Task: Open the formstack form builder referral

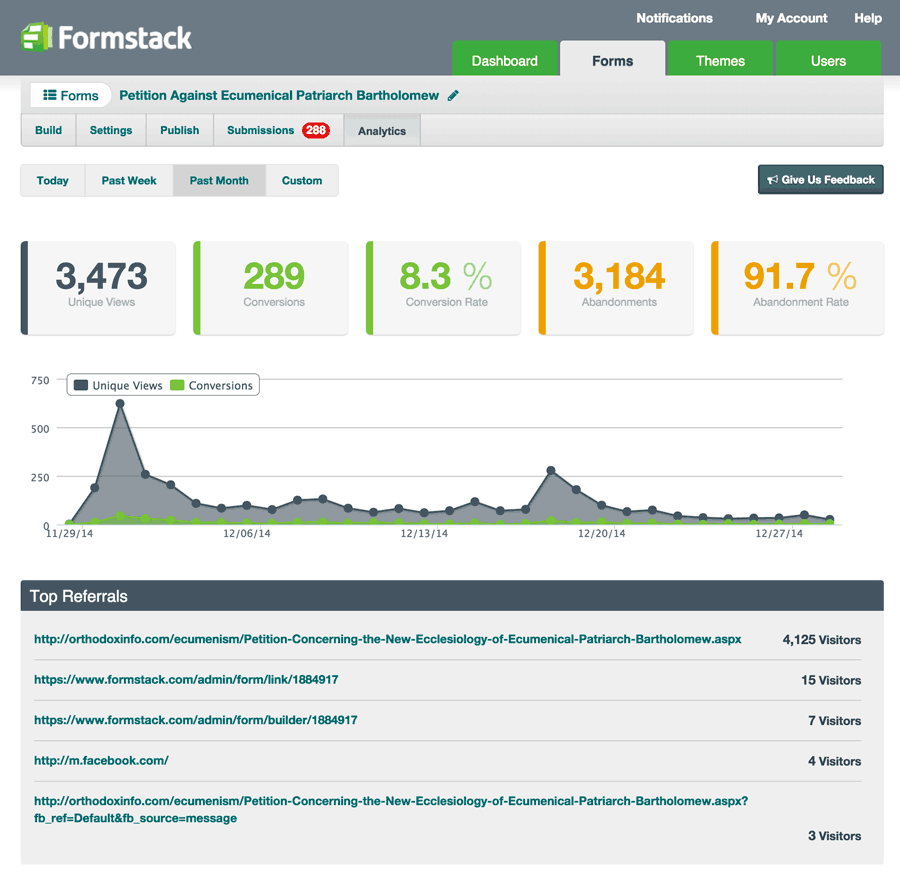Action: pyautogui.click(x=196, y=720)
